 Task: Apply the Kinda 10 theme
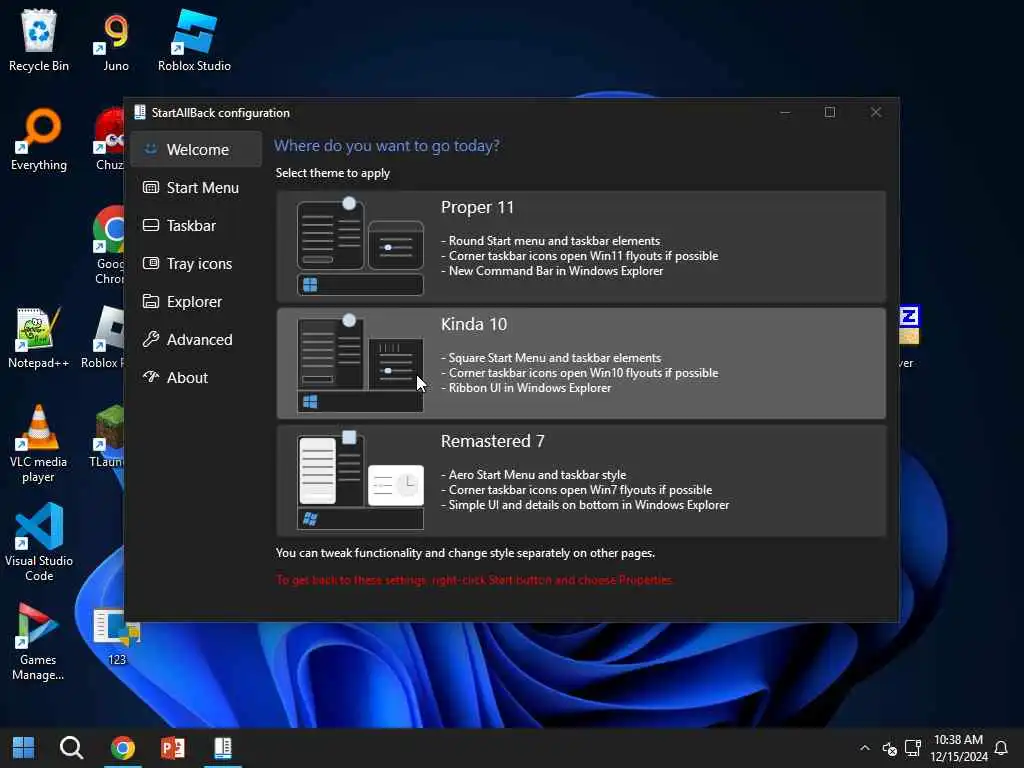581,363
